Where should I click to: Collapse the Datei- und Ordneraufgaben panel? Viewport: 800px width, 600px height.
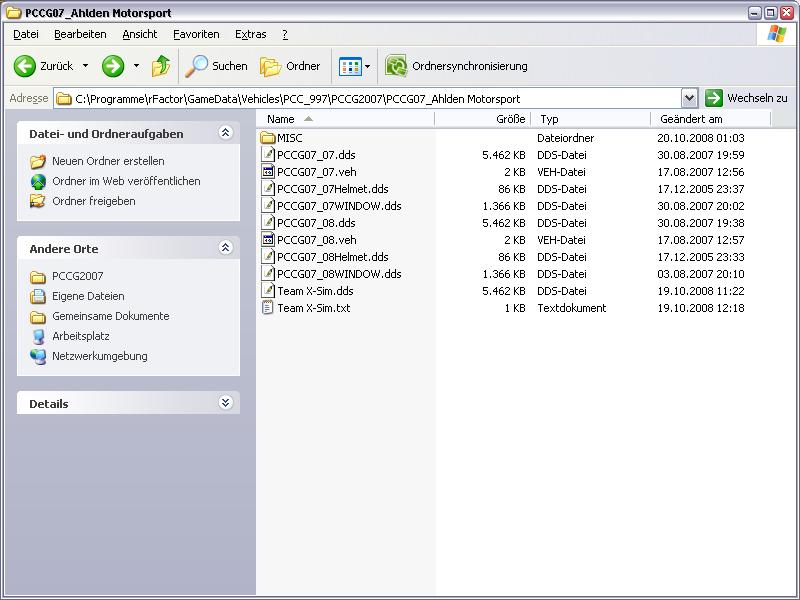226,133
